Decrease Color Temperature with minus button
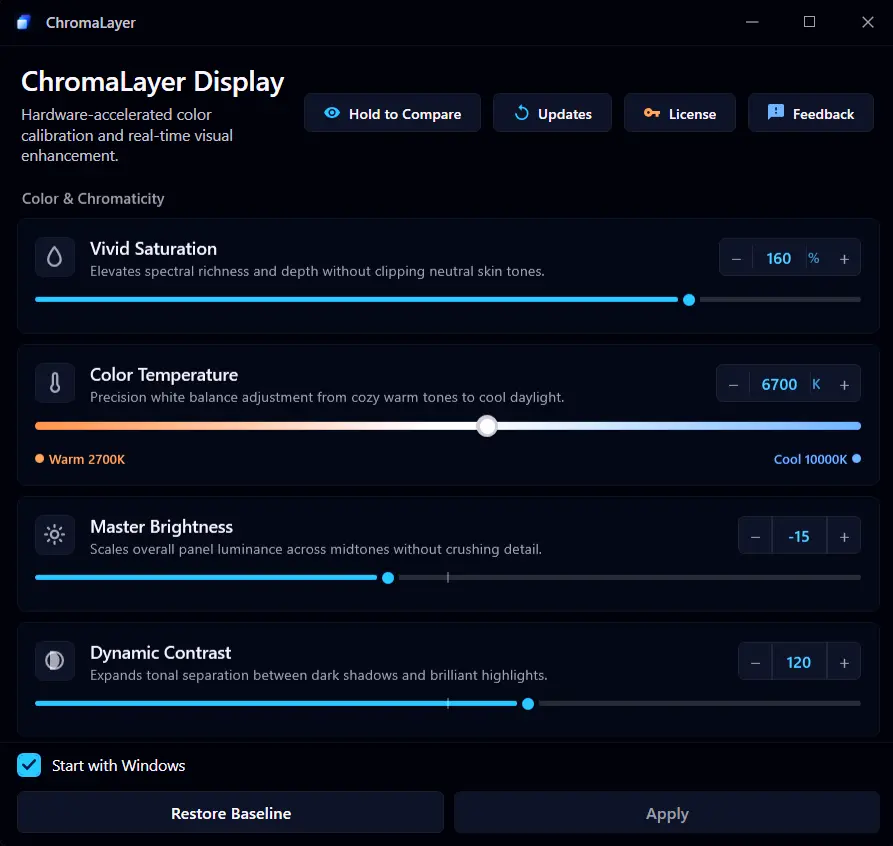This screenshot has width=893, height=846. pyautogui.click(x=733, y=385)
